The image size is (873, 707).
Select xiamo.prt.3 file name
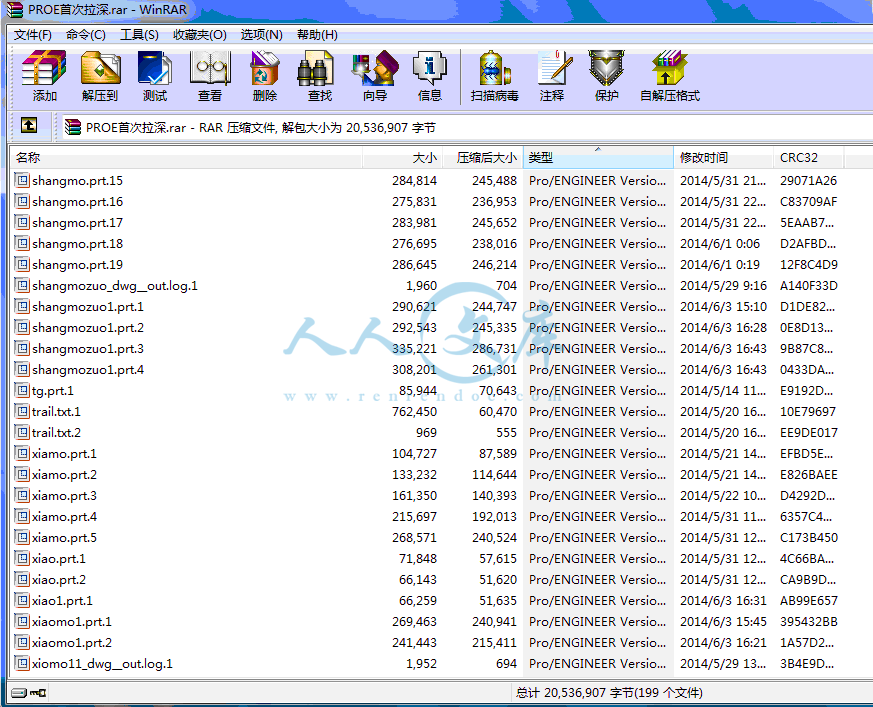pyautogui.click(x=64, y=495)
